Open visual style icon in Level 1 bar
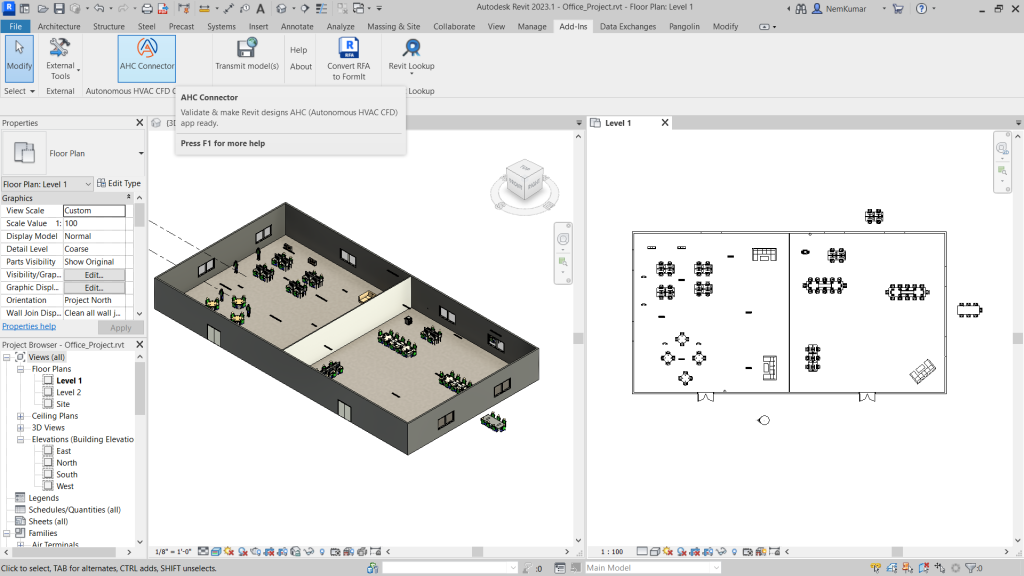The width and height of the screenshot is (1024, 576). pyautogui.click(x=655, y=551)
